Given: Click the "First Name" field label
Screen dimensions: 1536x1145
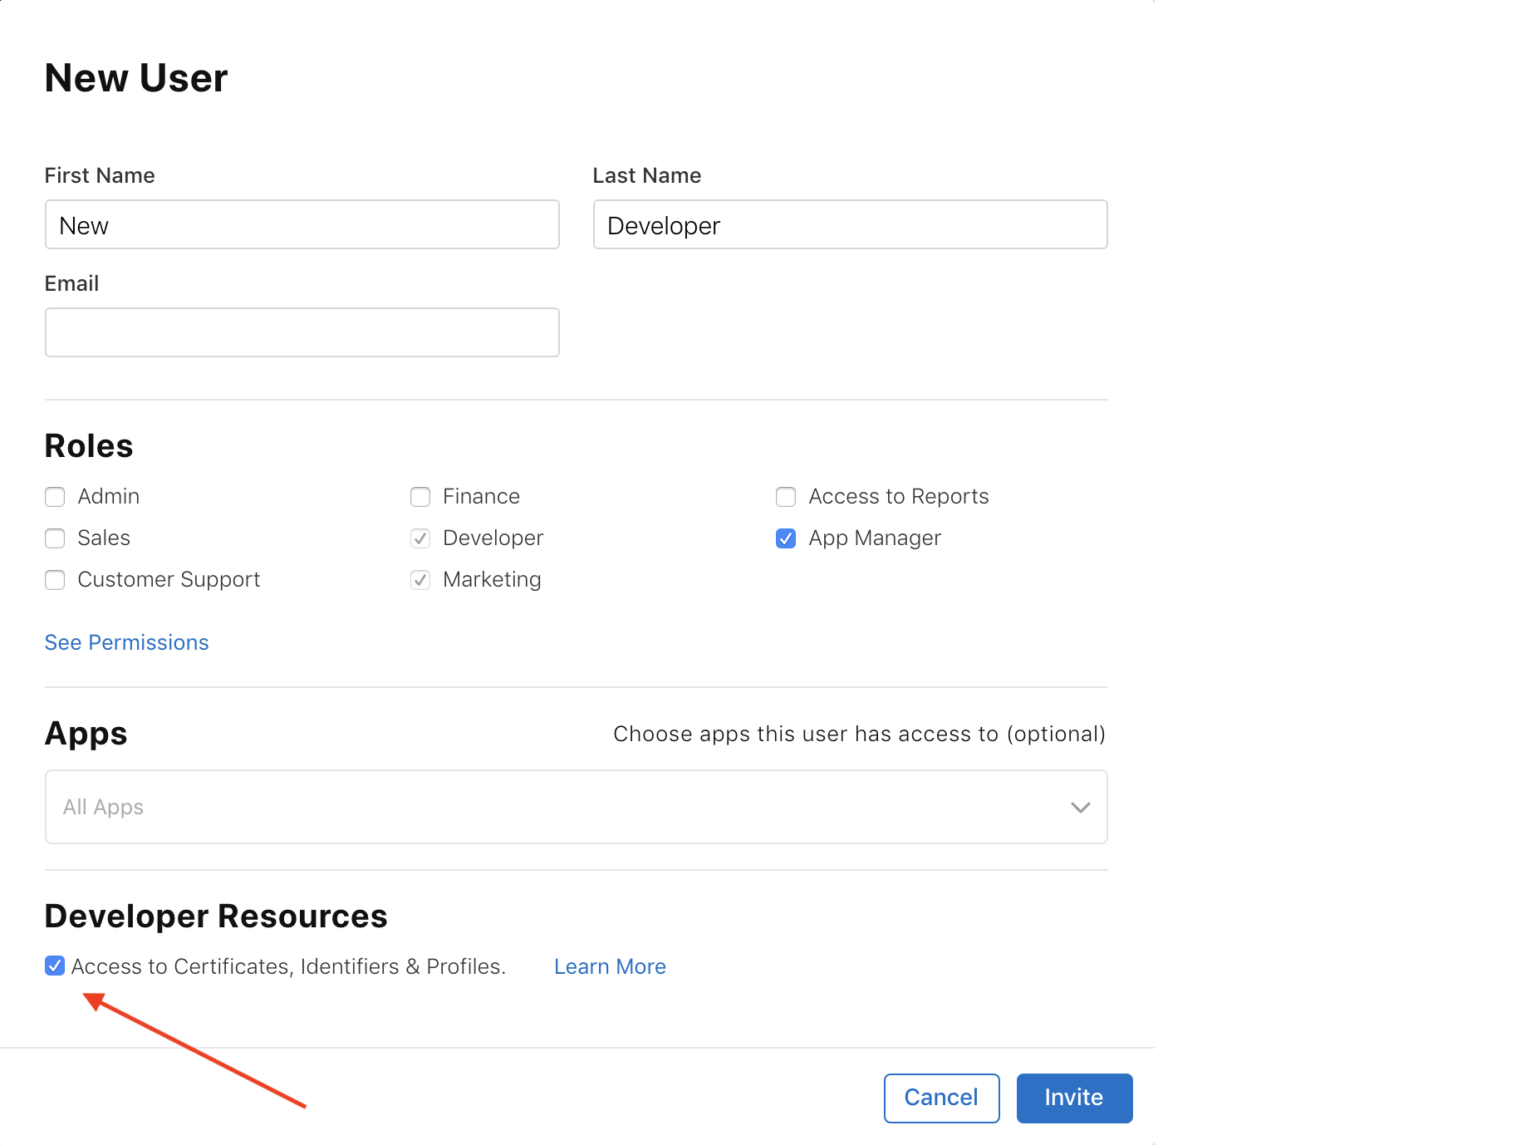Looking at the screenshot, I should [x=100, y=175].
